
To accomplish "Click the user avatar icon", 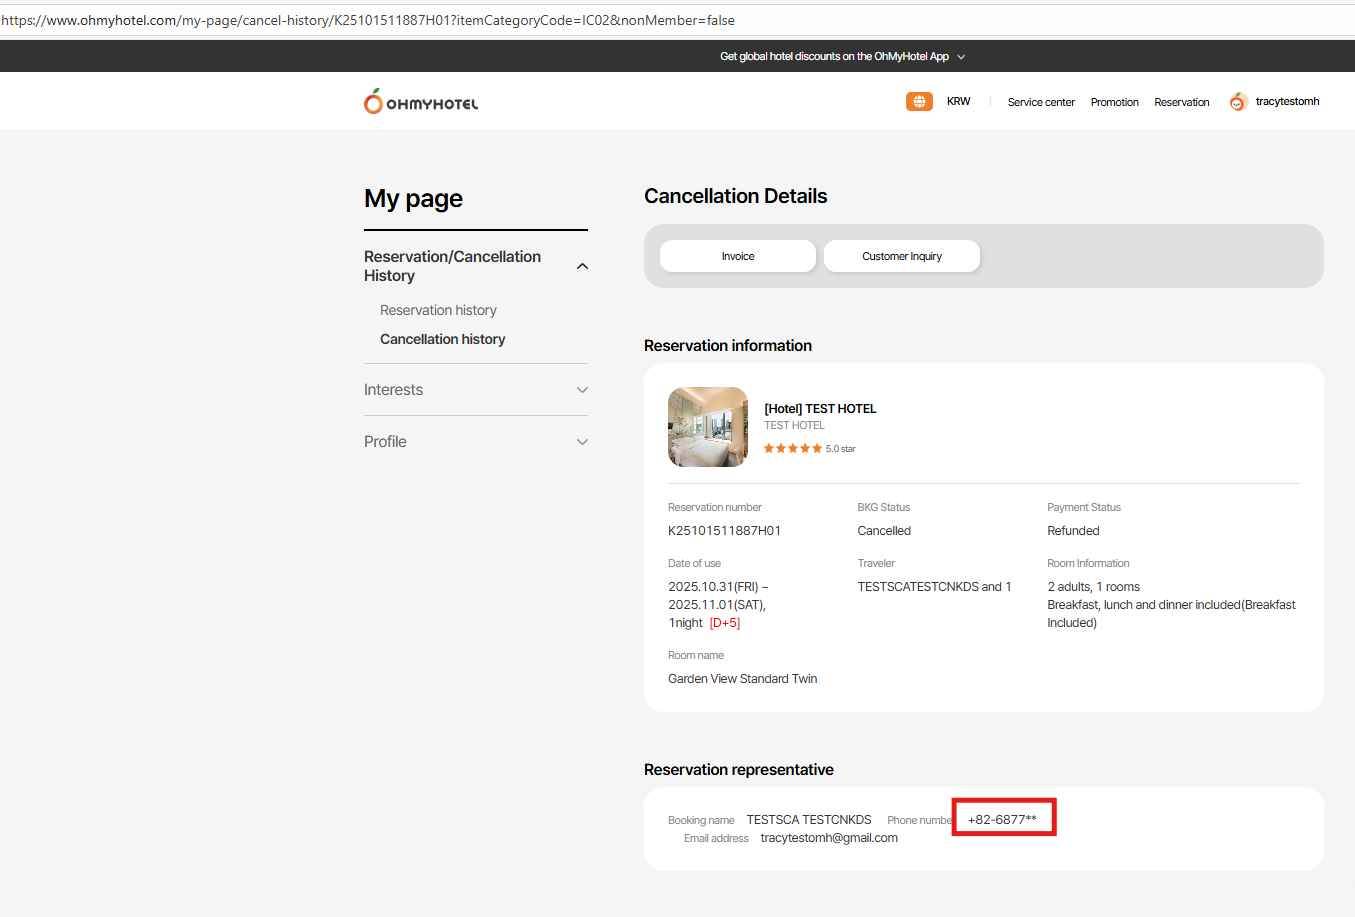I will pyautogui.click(x=1238, y=101).
